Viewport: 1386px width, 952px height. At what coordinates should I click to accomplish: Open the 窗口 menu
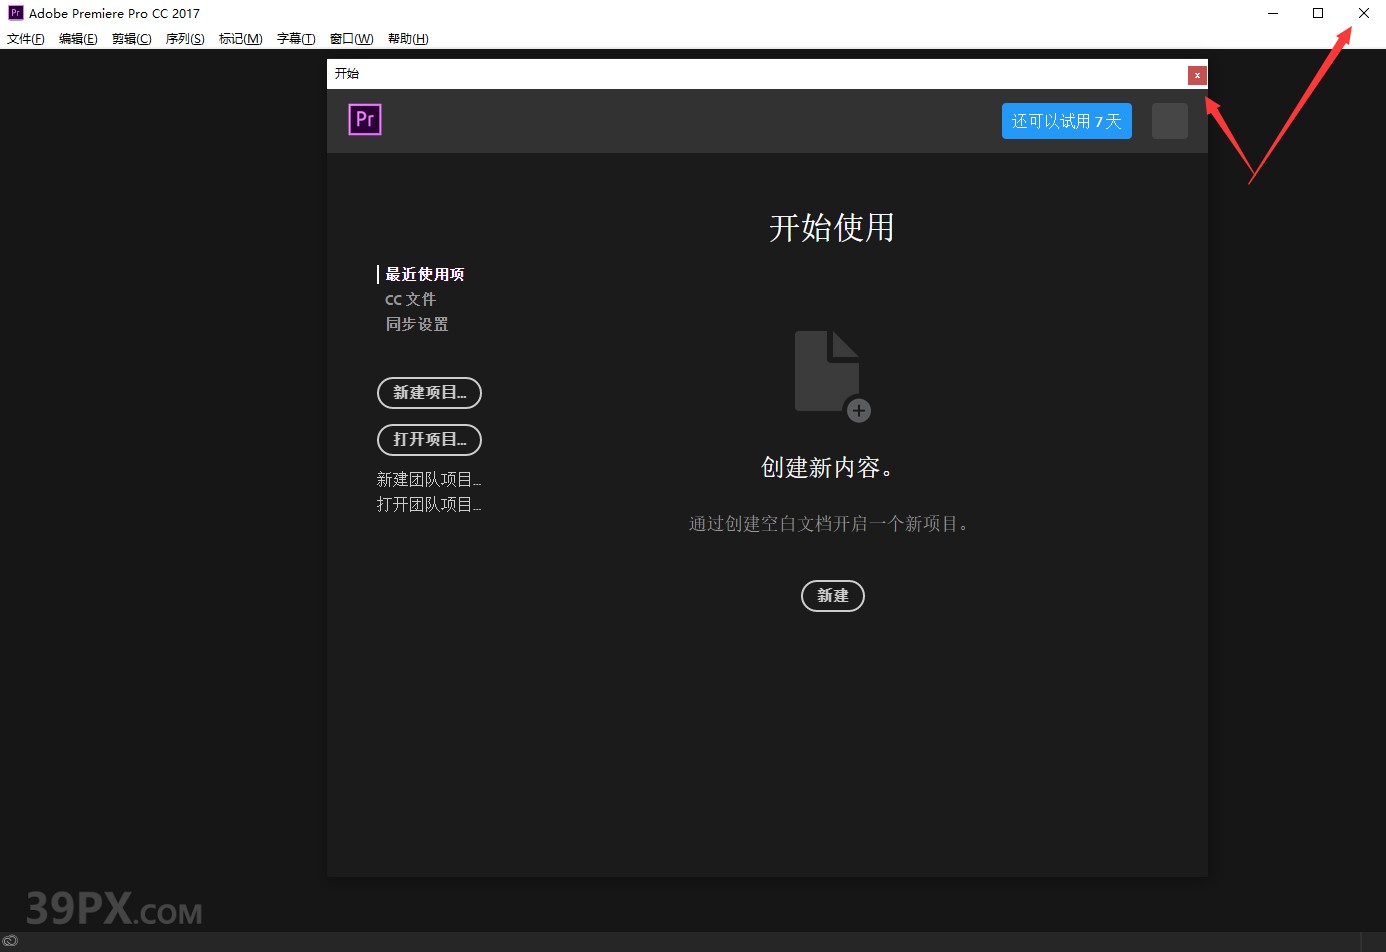[x=350, y=38]
